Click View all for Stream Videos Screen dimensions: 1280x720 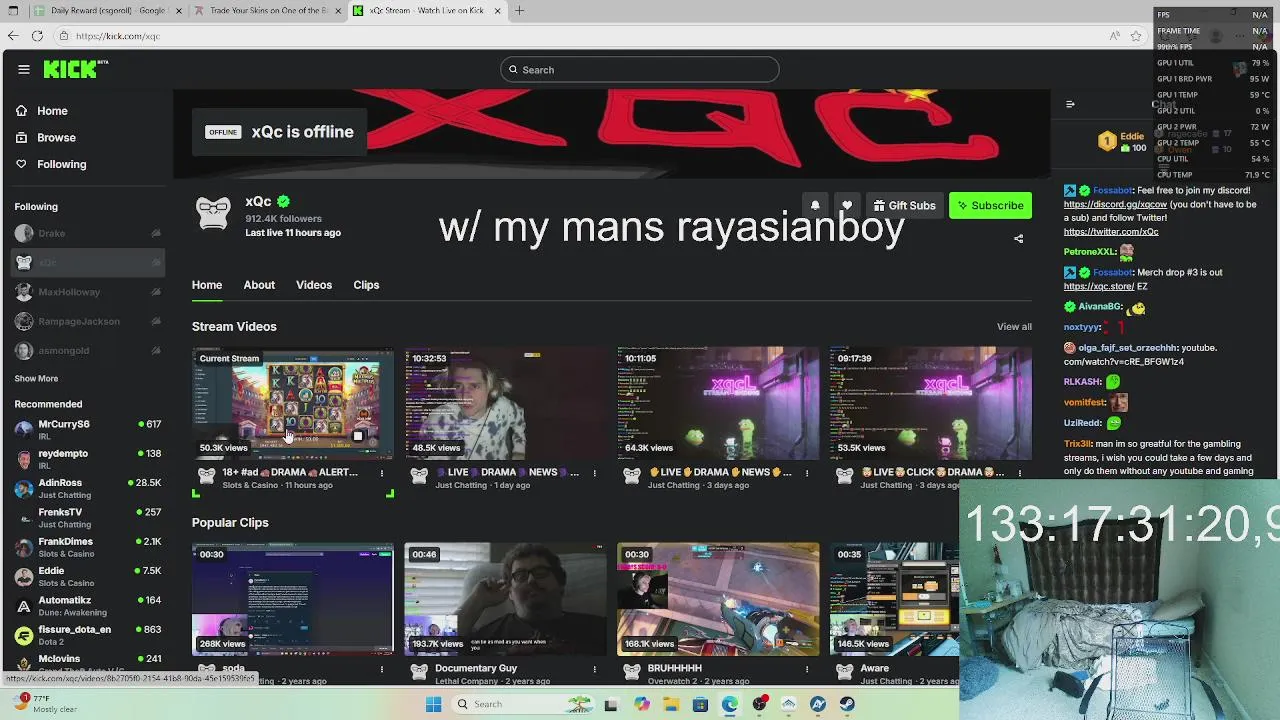tap(1014, 327)
